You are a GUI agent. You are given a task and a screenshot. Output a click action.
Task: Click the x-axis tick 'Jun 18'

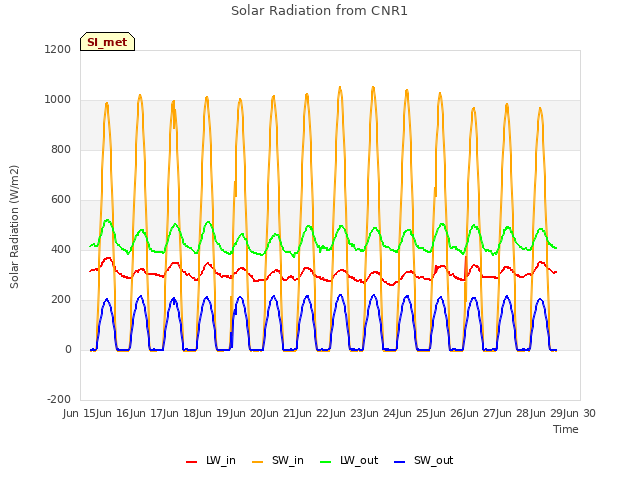tap(180, 413)
